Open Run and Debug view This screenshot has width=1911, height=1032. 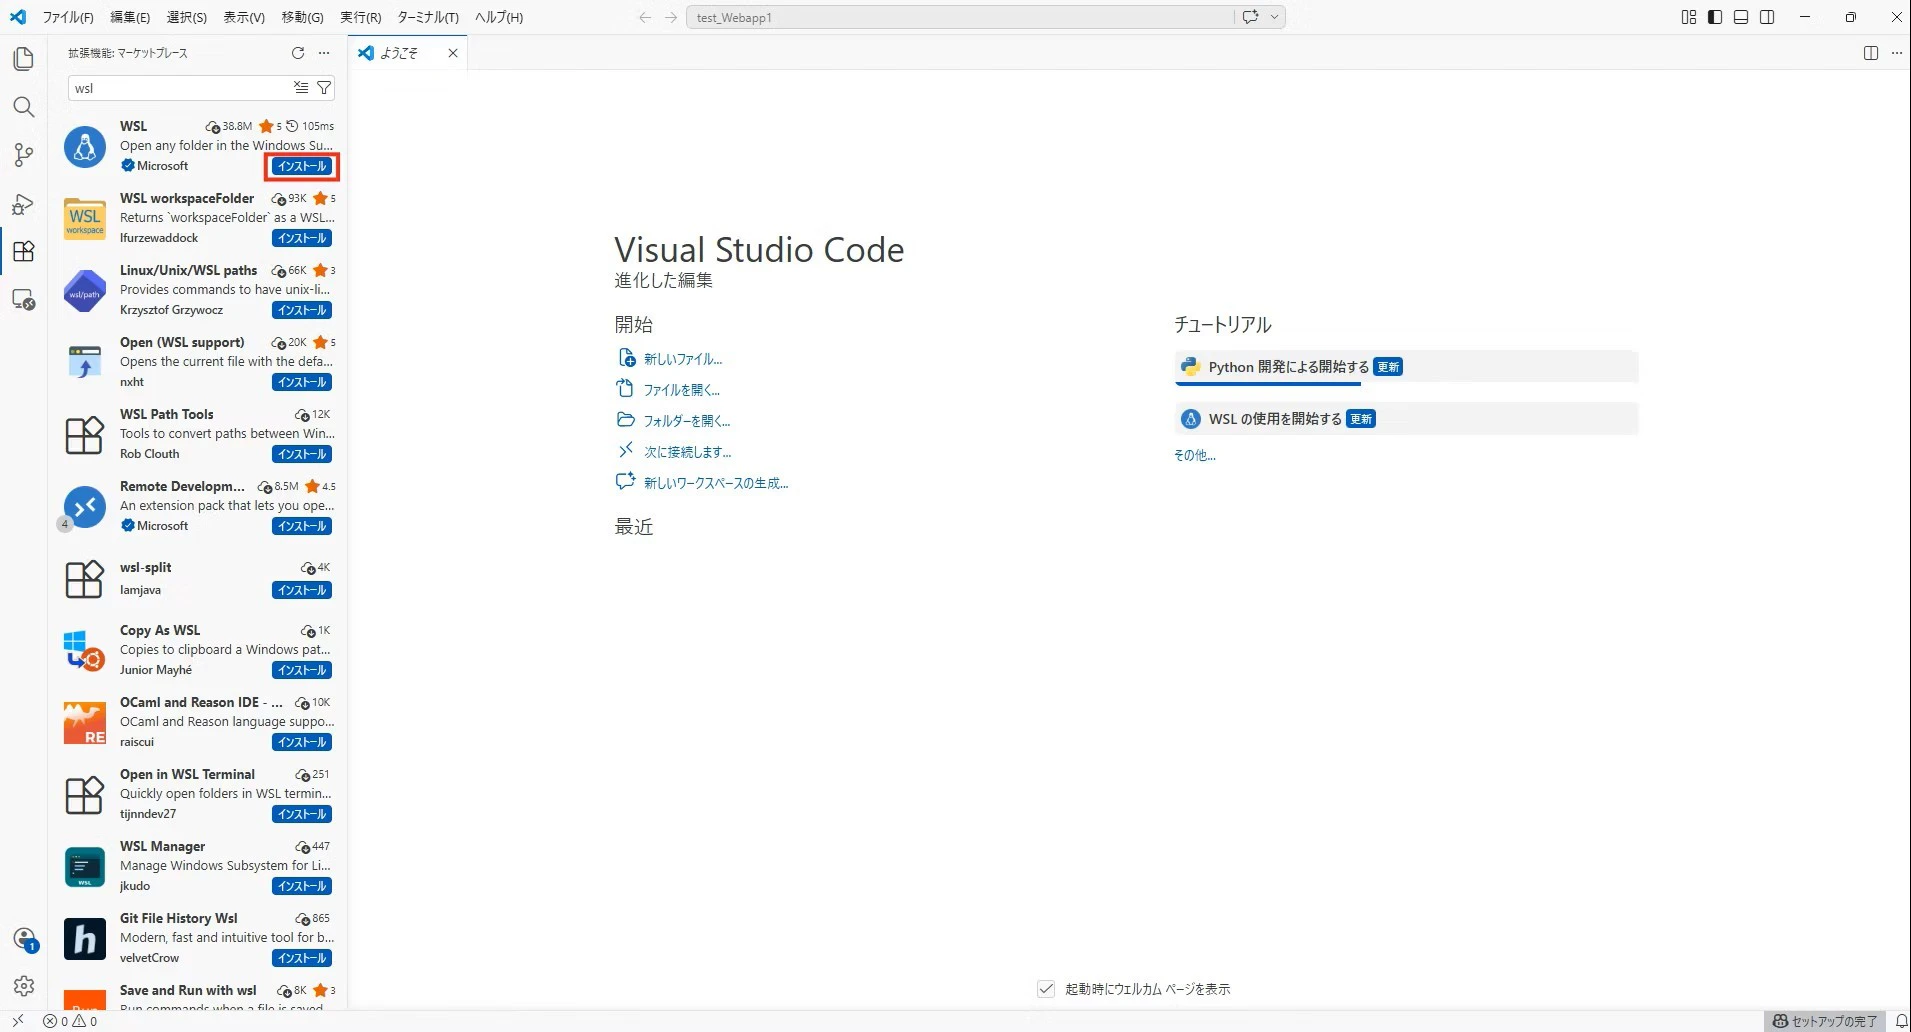click(24, 204)
